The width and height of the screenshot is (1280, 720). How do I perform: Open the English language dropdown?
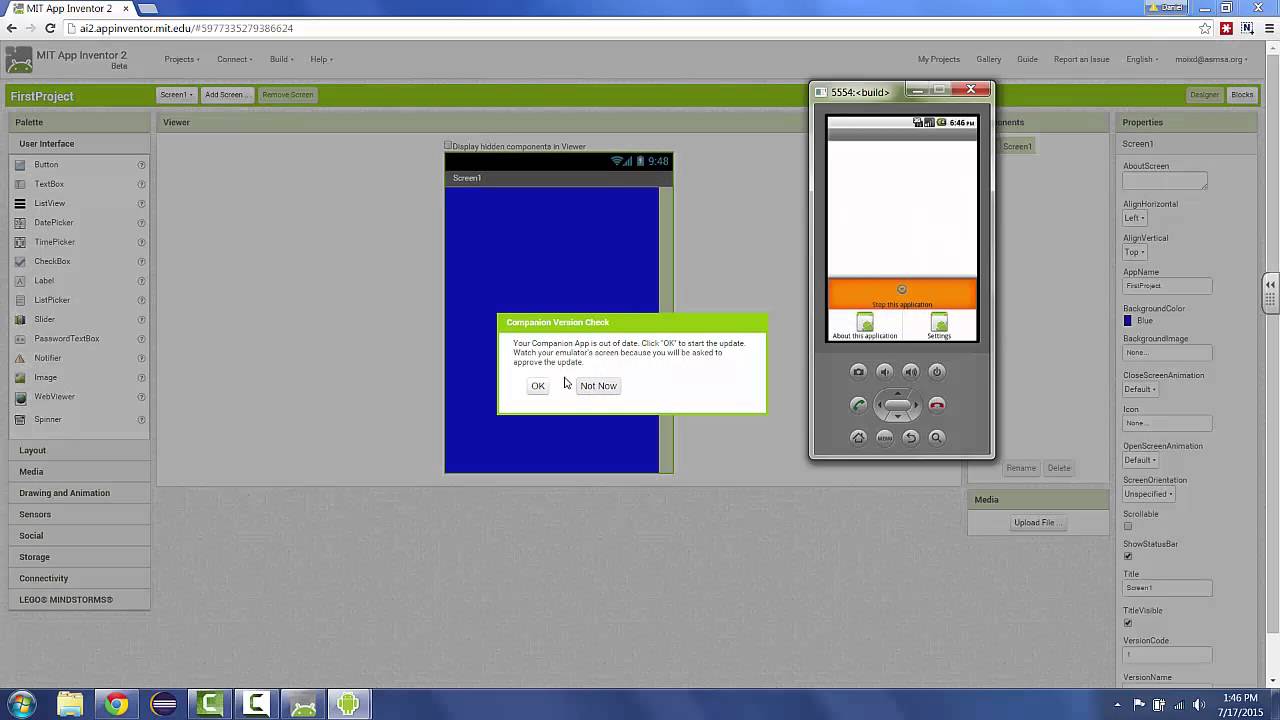[1143, 59]
